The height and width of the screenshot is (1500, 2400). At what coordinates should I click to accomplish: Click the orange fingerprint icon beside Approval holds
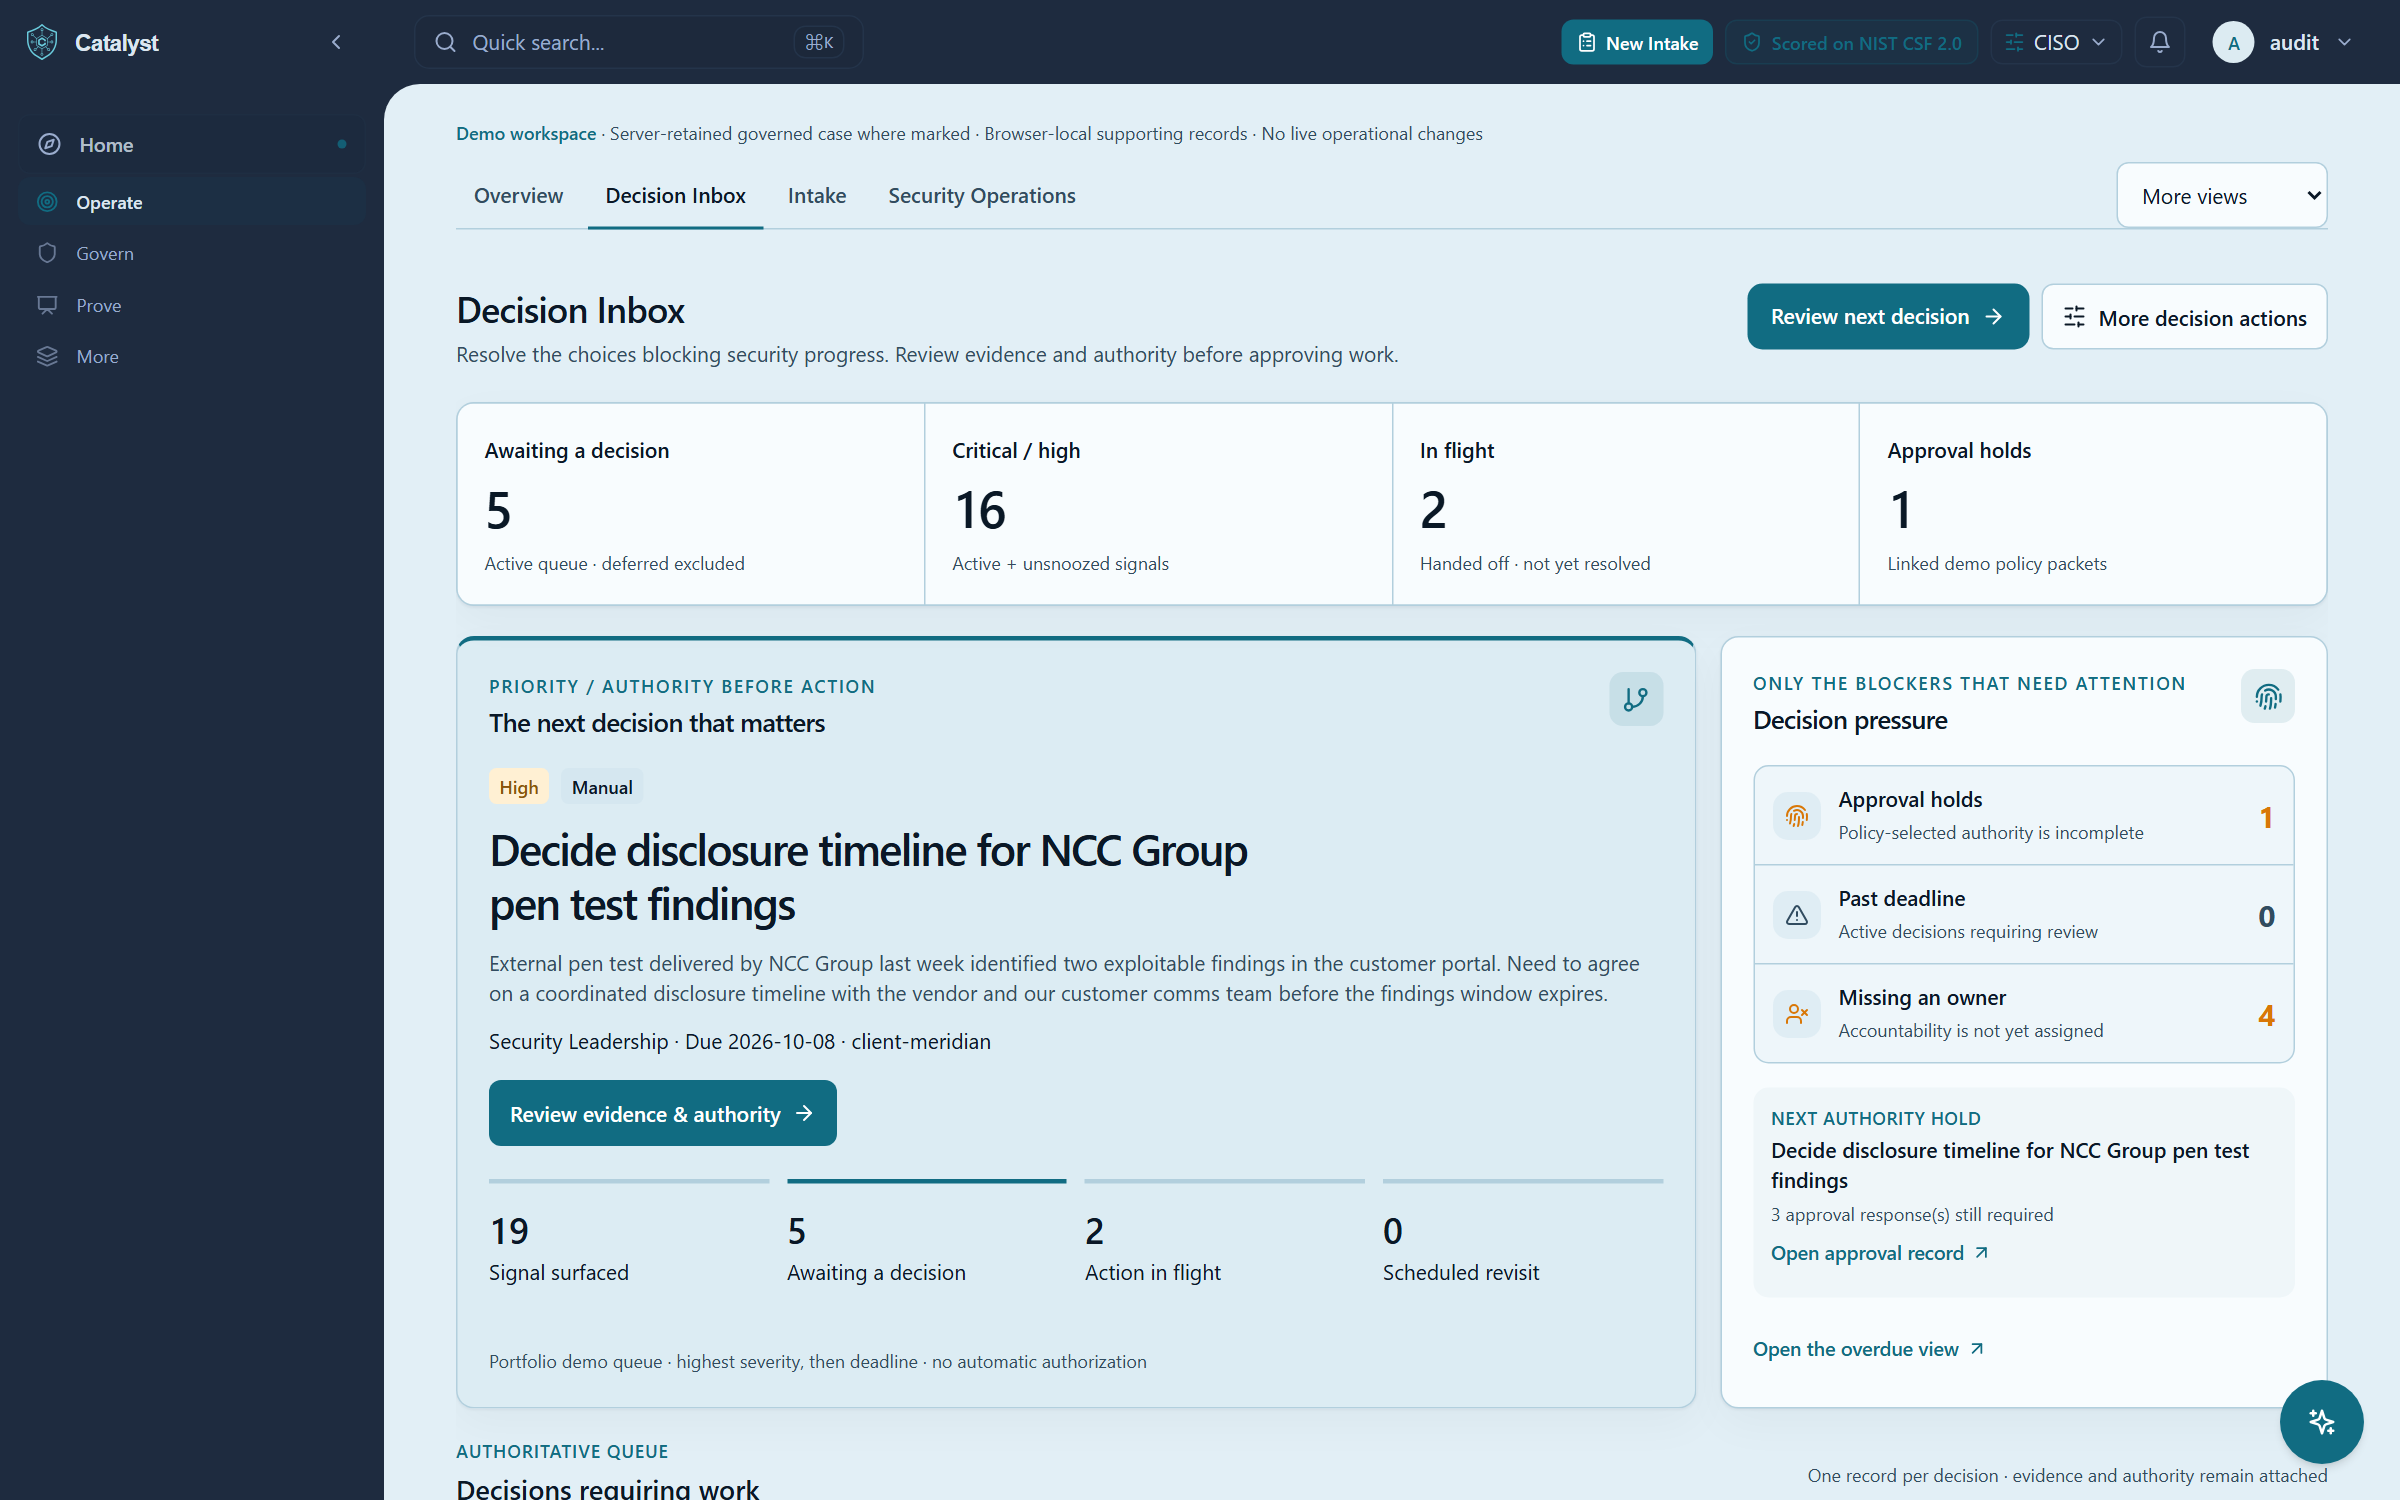coord(1797,816)
